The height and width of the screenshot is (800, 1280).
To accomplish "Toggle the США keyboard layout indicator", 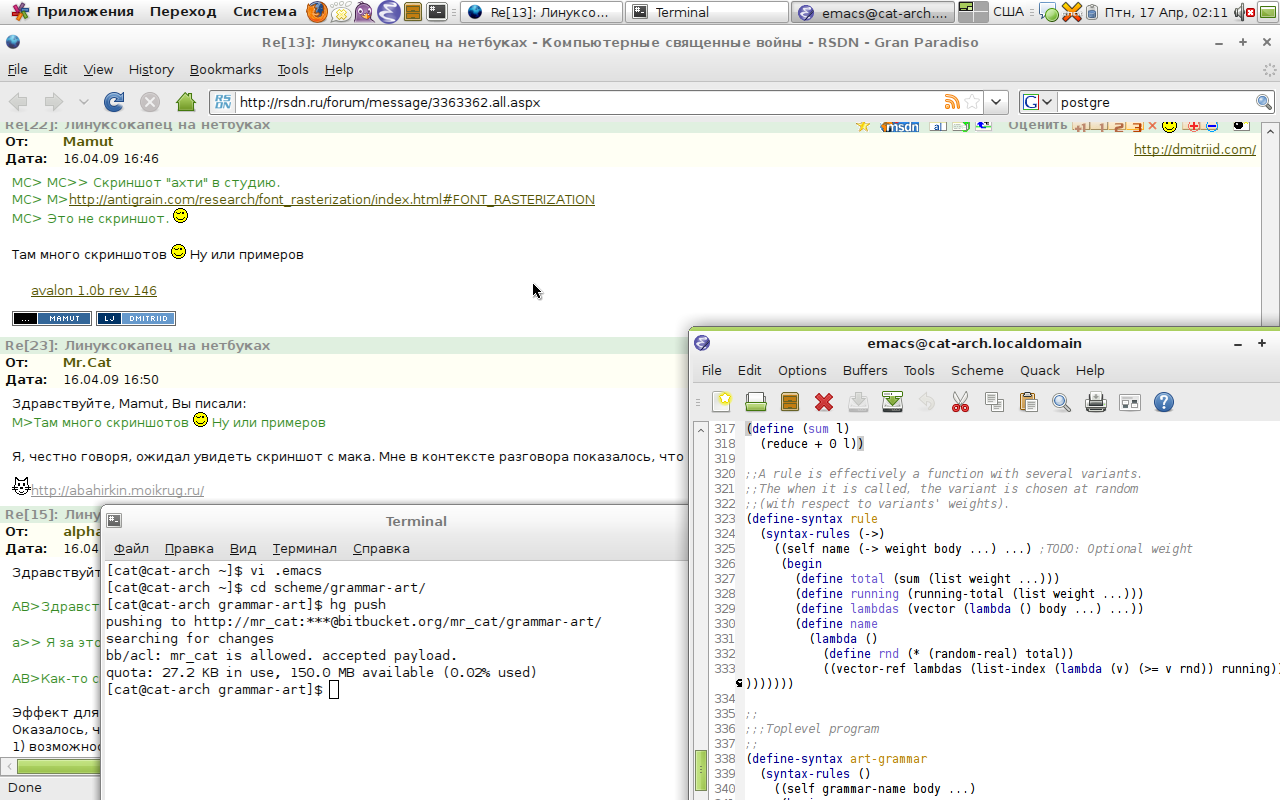I will [x=1008, y=12].
